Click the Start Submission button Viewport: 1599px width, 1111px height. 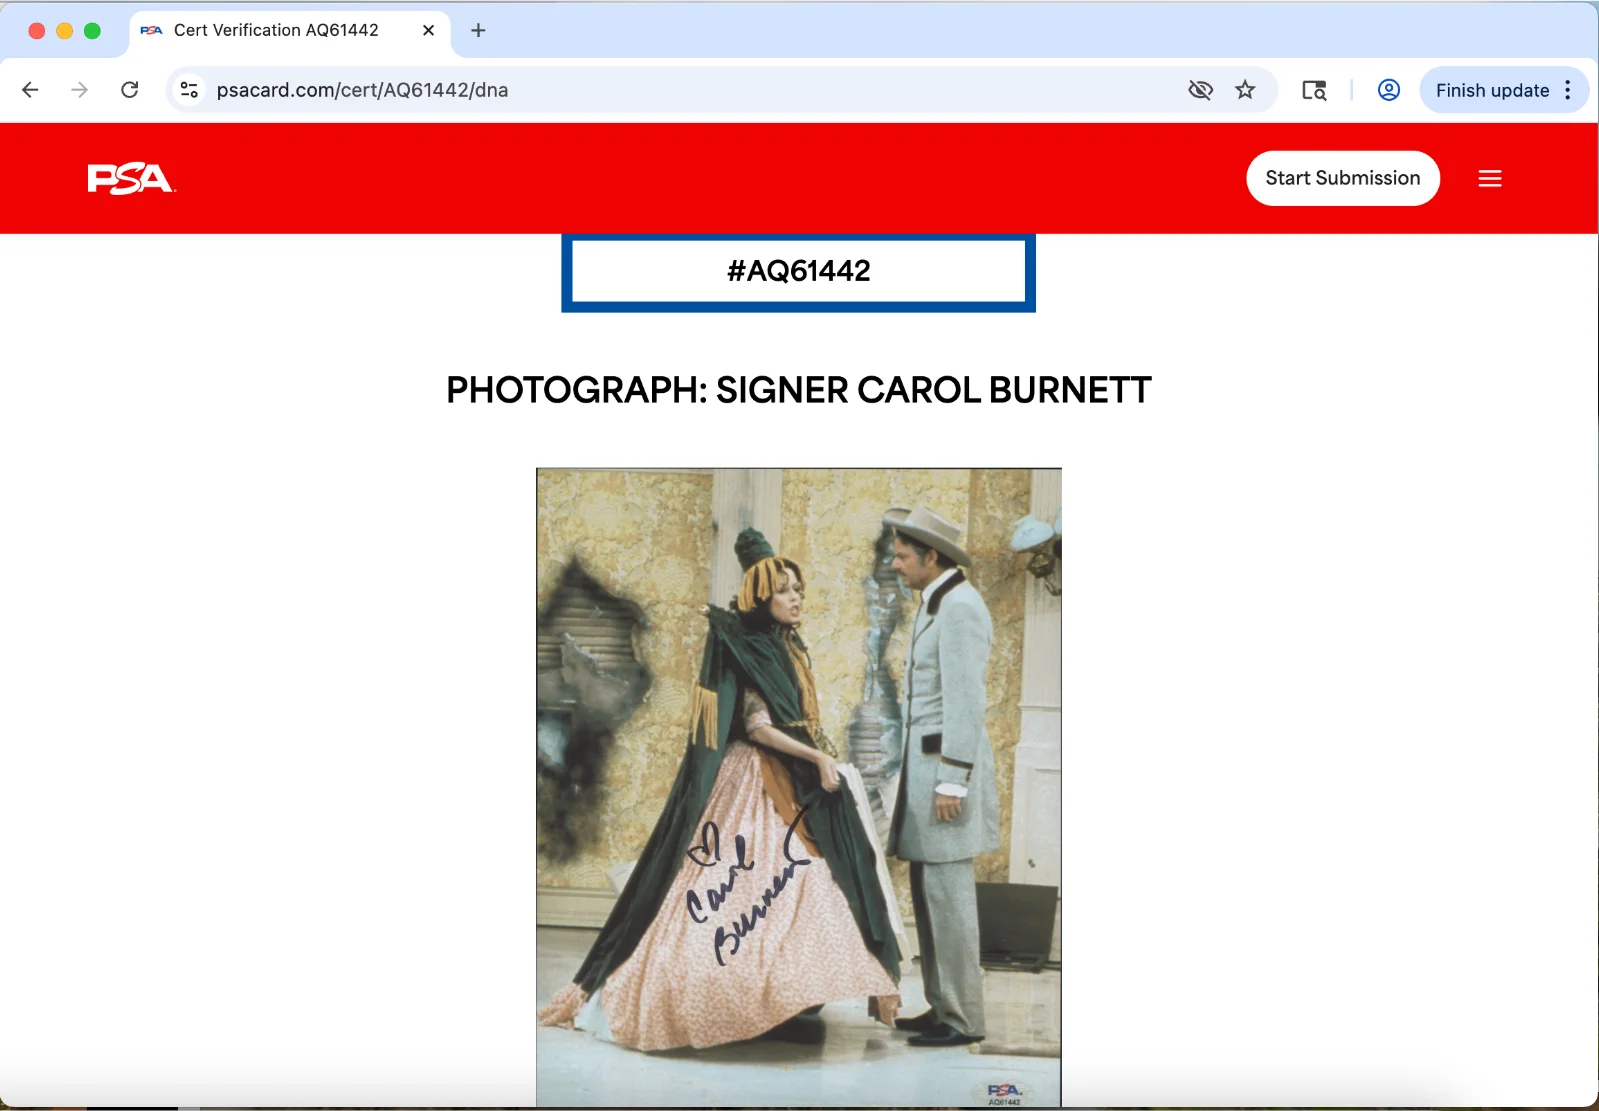pyautogui.click(x=1343, y=178)
